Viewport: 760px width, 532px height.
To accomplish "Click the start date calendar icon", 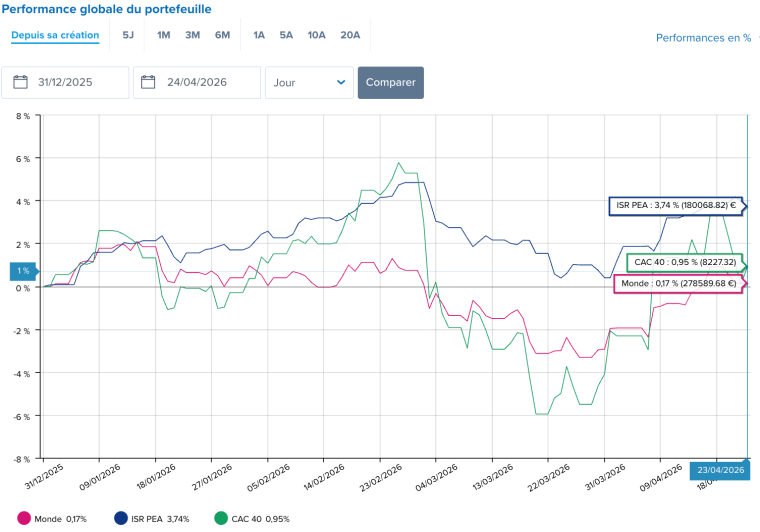I will 20,83.
